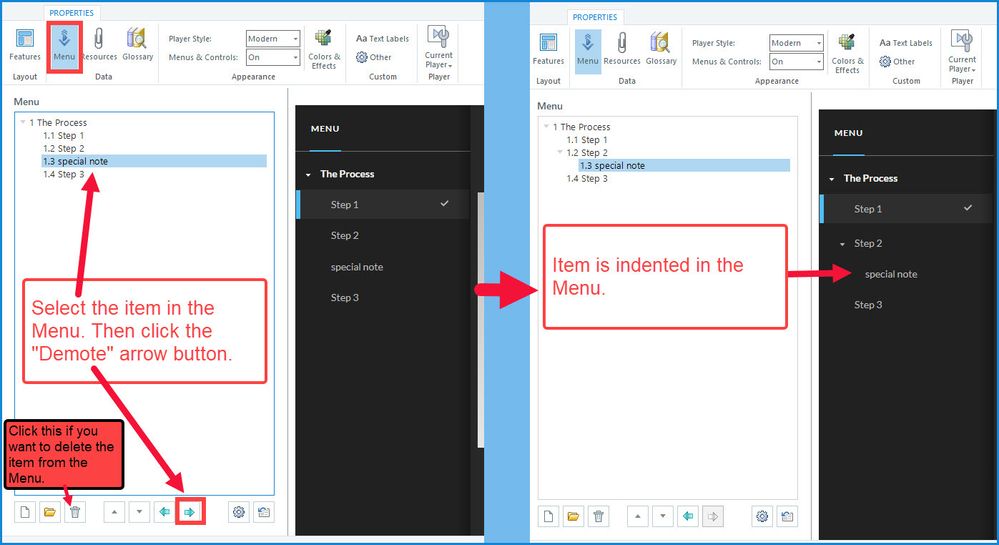Collapse '1 The Process' tree node, right screenshot

point(547,126)
